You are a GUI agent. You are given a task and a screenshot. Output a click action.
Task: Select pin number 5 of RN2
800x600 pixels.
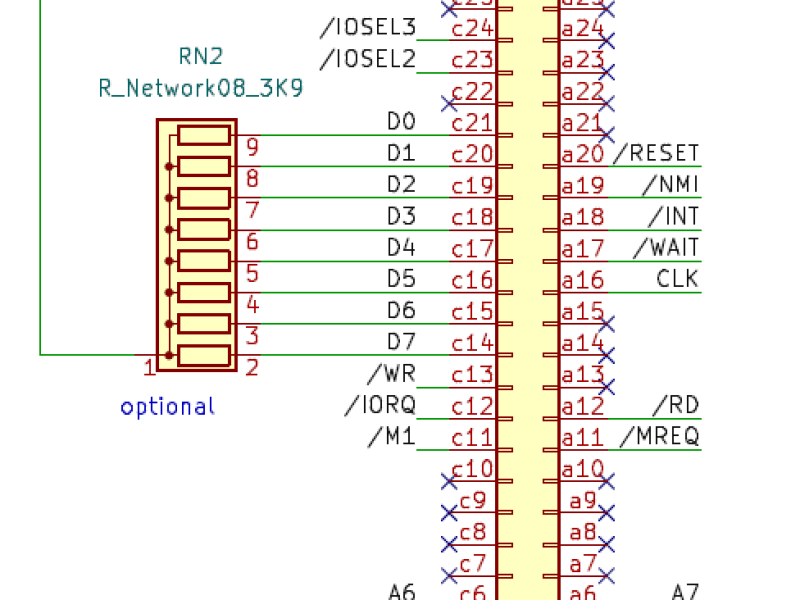click(252, 273)
